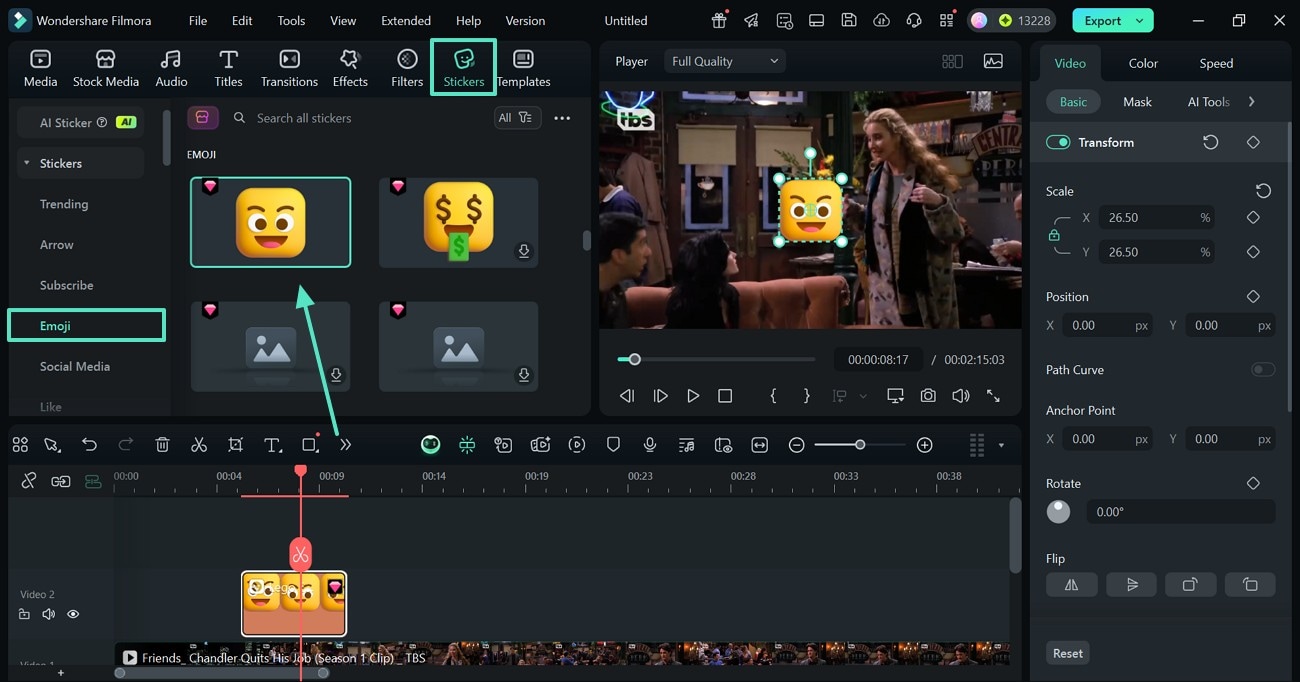Screen dimensions: 1300x682
Task: Open the All stickers filter dropdown
Action: point(517,117)
